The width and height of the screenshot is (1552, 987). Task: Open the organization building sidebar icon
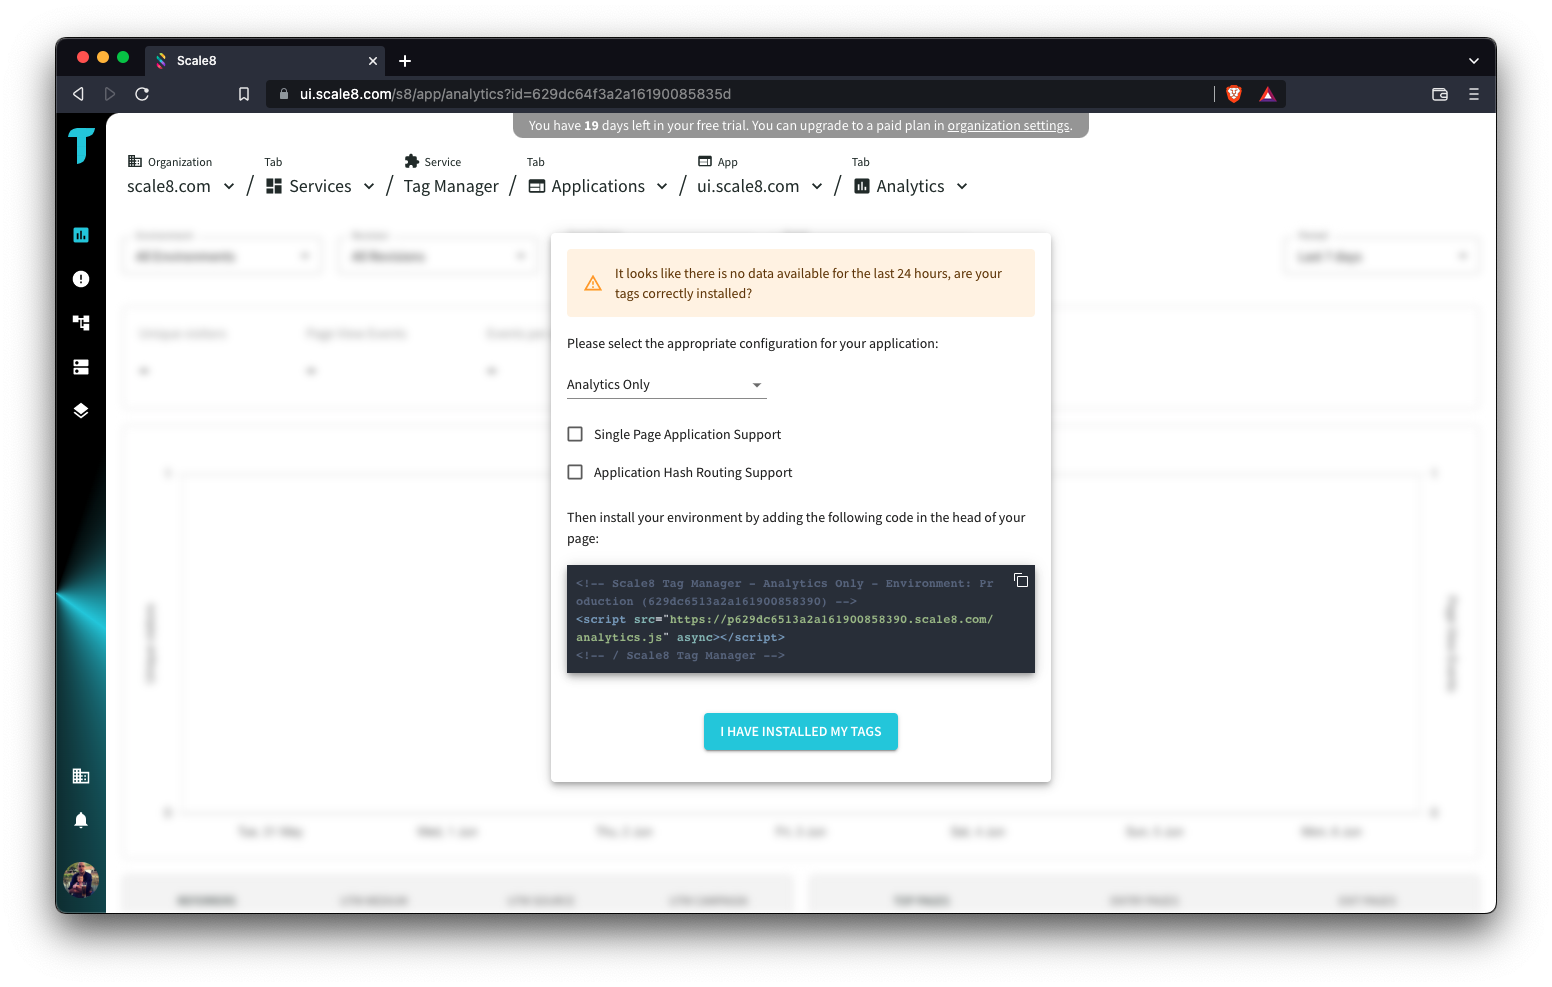click(81, 776)
